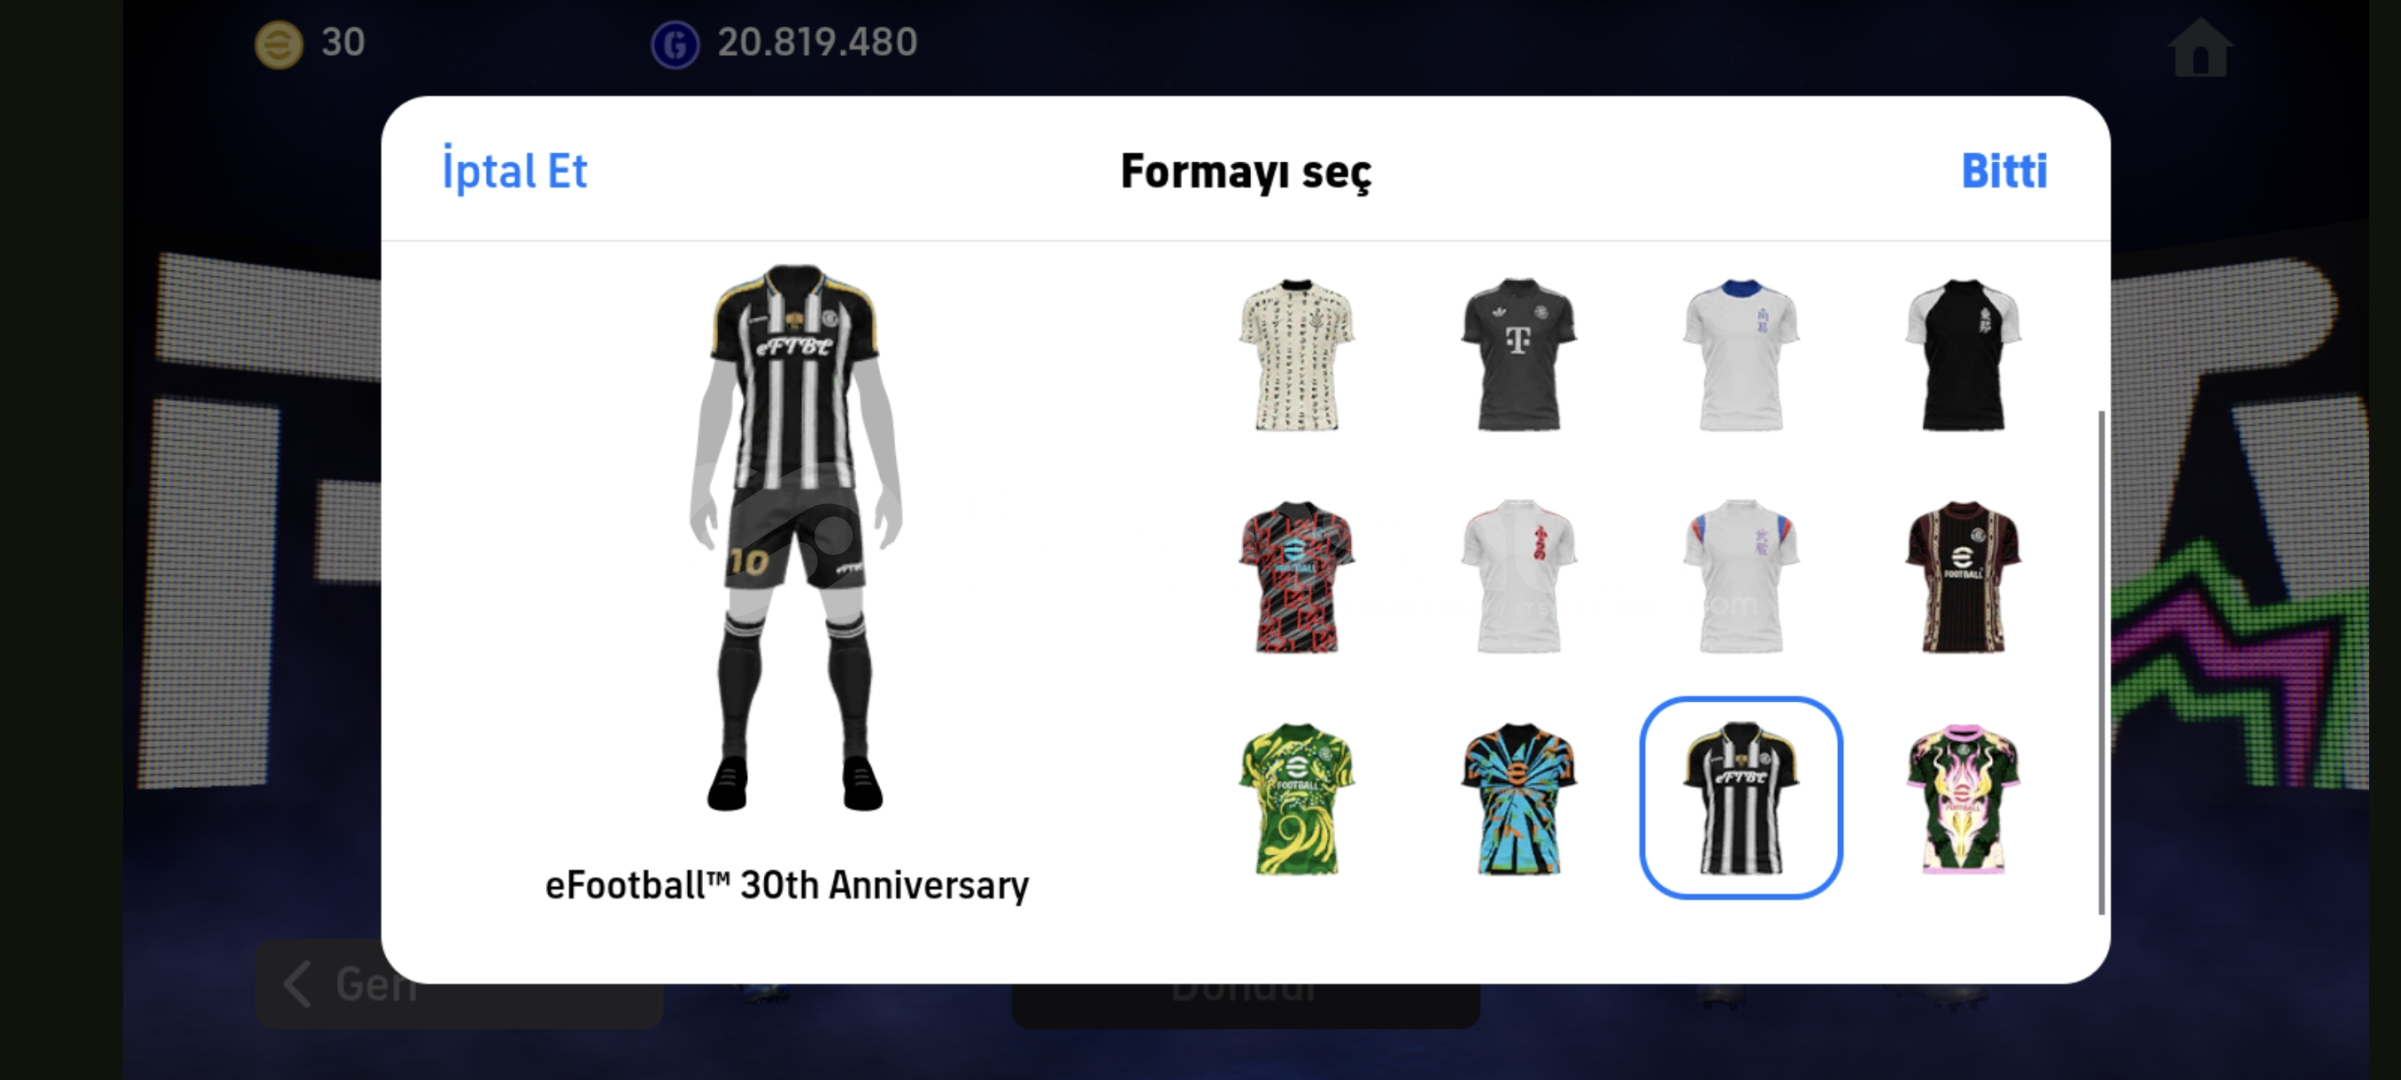Select the cream patterned jersey
This screenshot has height=1080, width=2401.
(x=1296, y=355)
